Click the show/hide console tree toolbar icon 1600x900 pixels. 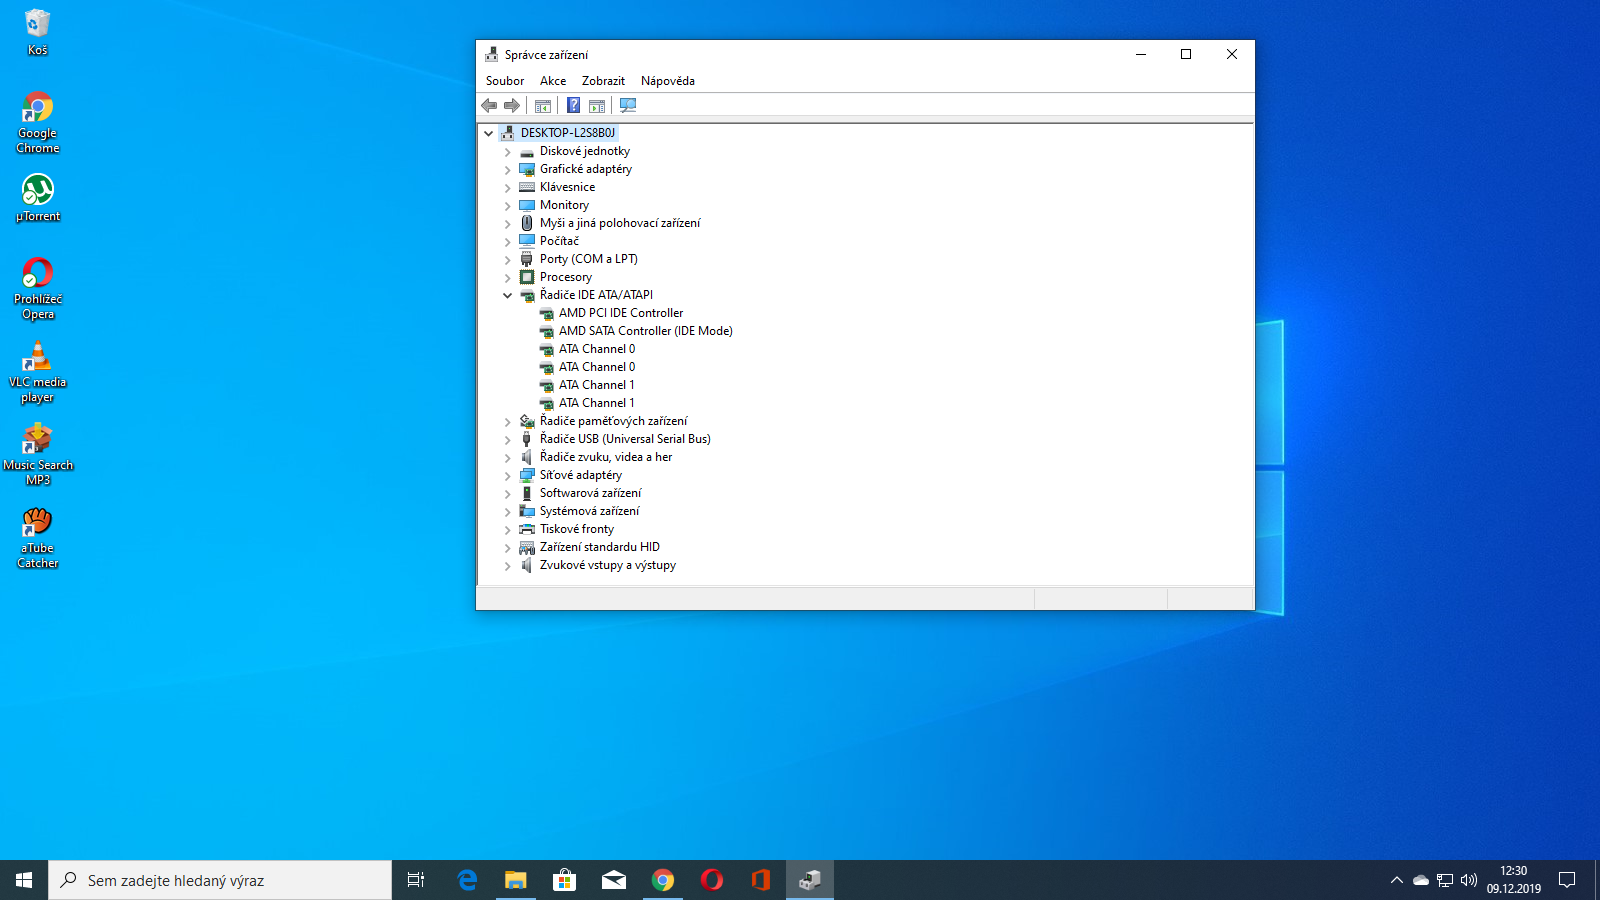point(543,106)
